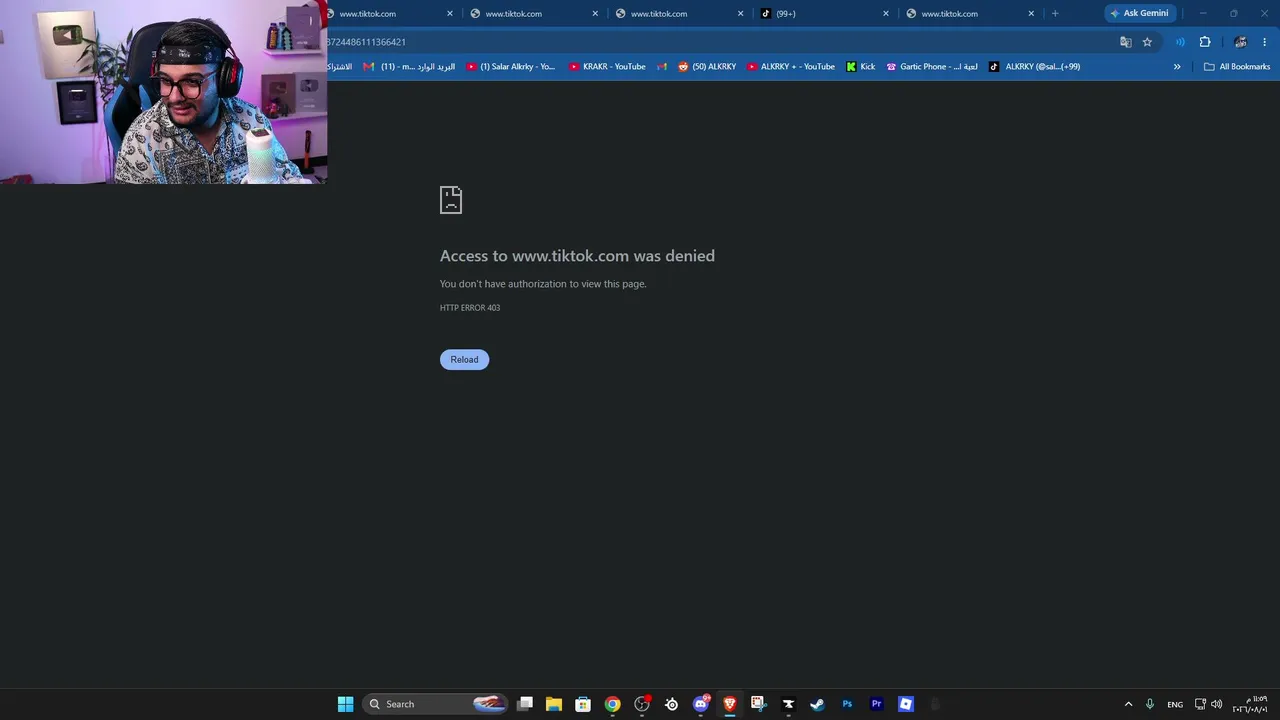This screenshot has height=720, width=1280.
Task: Click the 'Access to www.tiktok.com was denied' heading
Action: pyautogui.click(x=577, y=256)
